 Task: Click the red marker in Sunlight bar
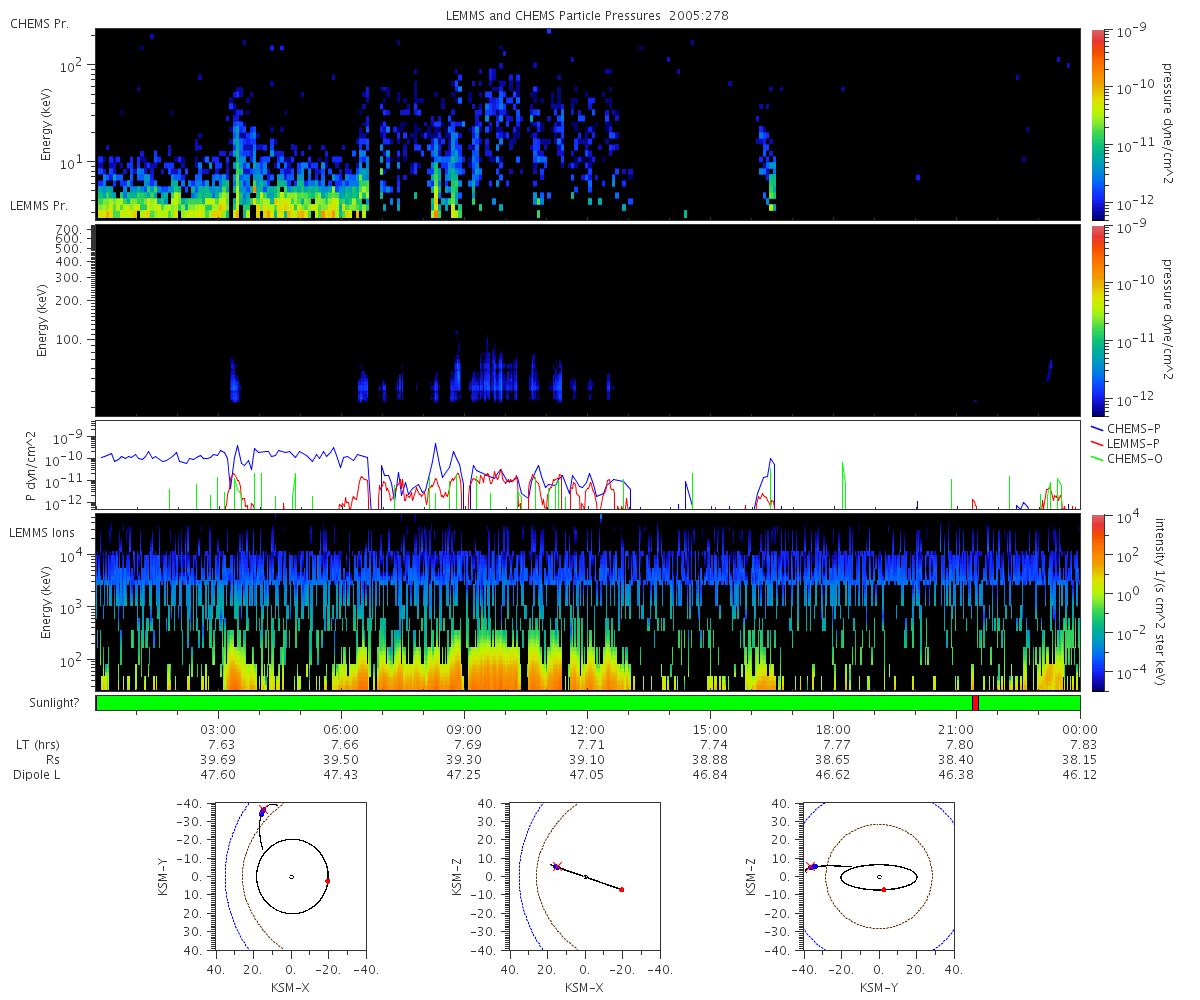pyautogui.click(x=975, y=703)
